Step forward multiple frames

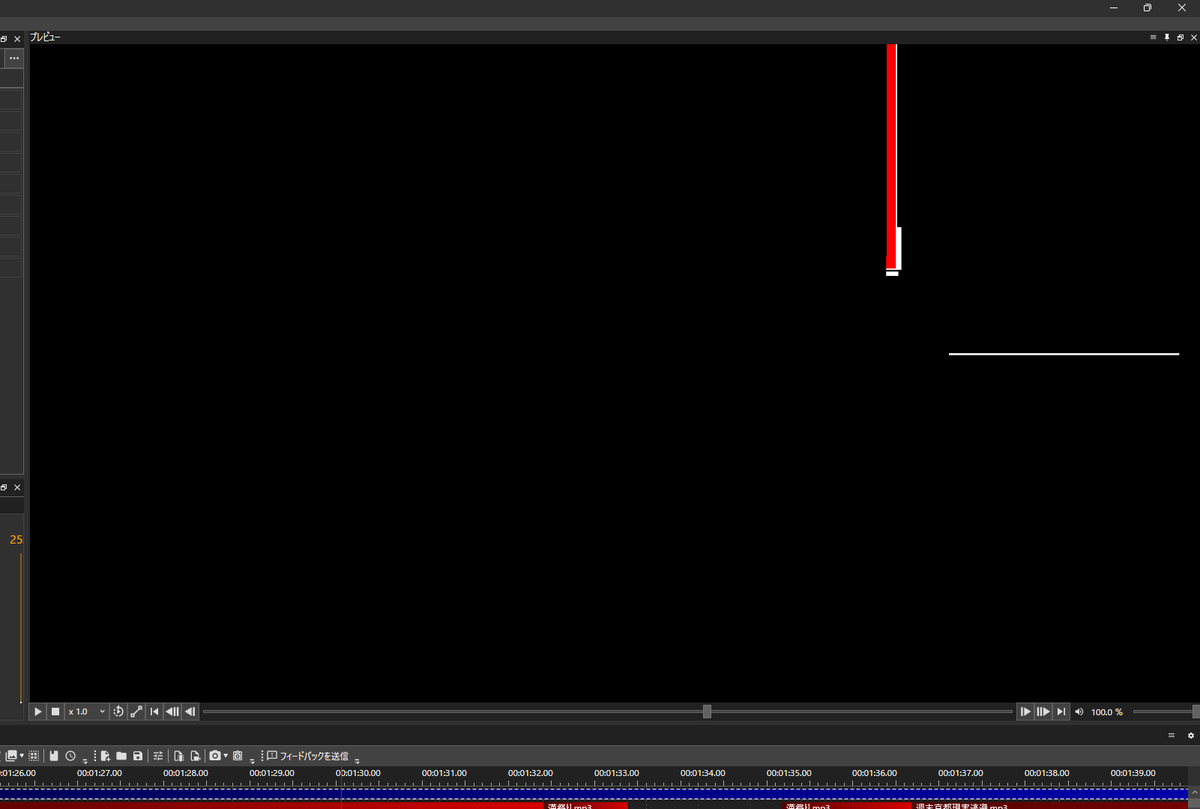(1043, 712)
